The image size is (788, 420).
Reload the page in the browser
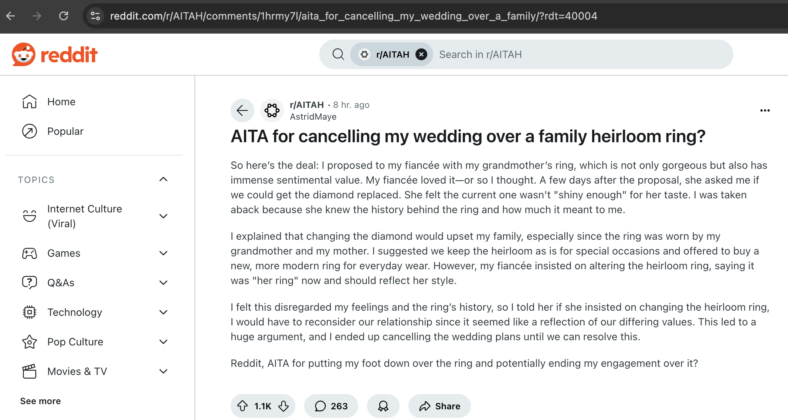click(x=63, y=16)
